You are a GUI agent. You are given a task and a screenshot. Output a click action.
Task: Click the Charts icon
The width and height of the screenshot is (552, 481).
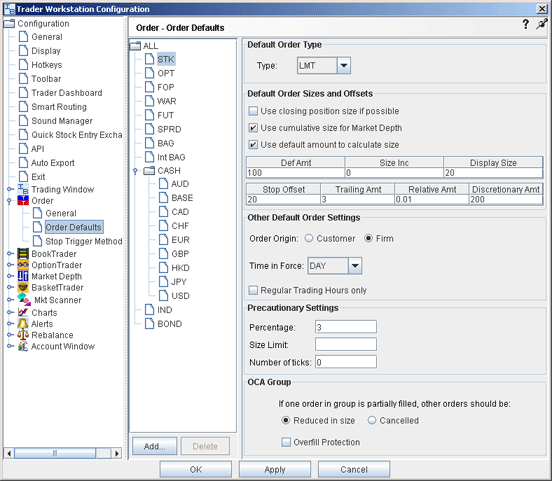(x=23, y=312)
